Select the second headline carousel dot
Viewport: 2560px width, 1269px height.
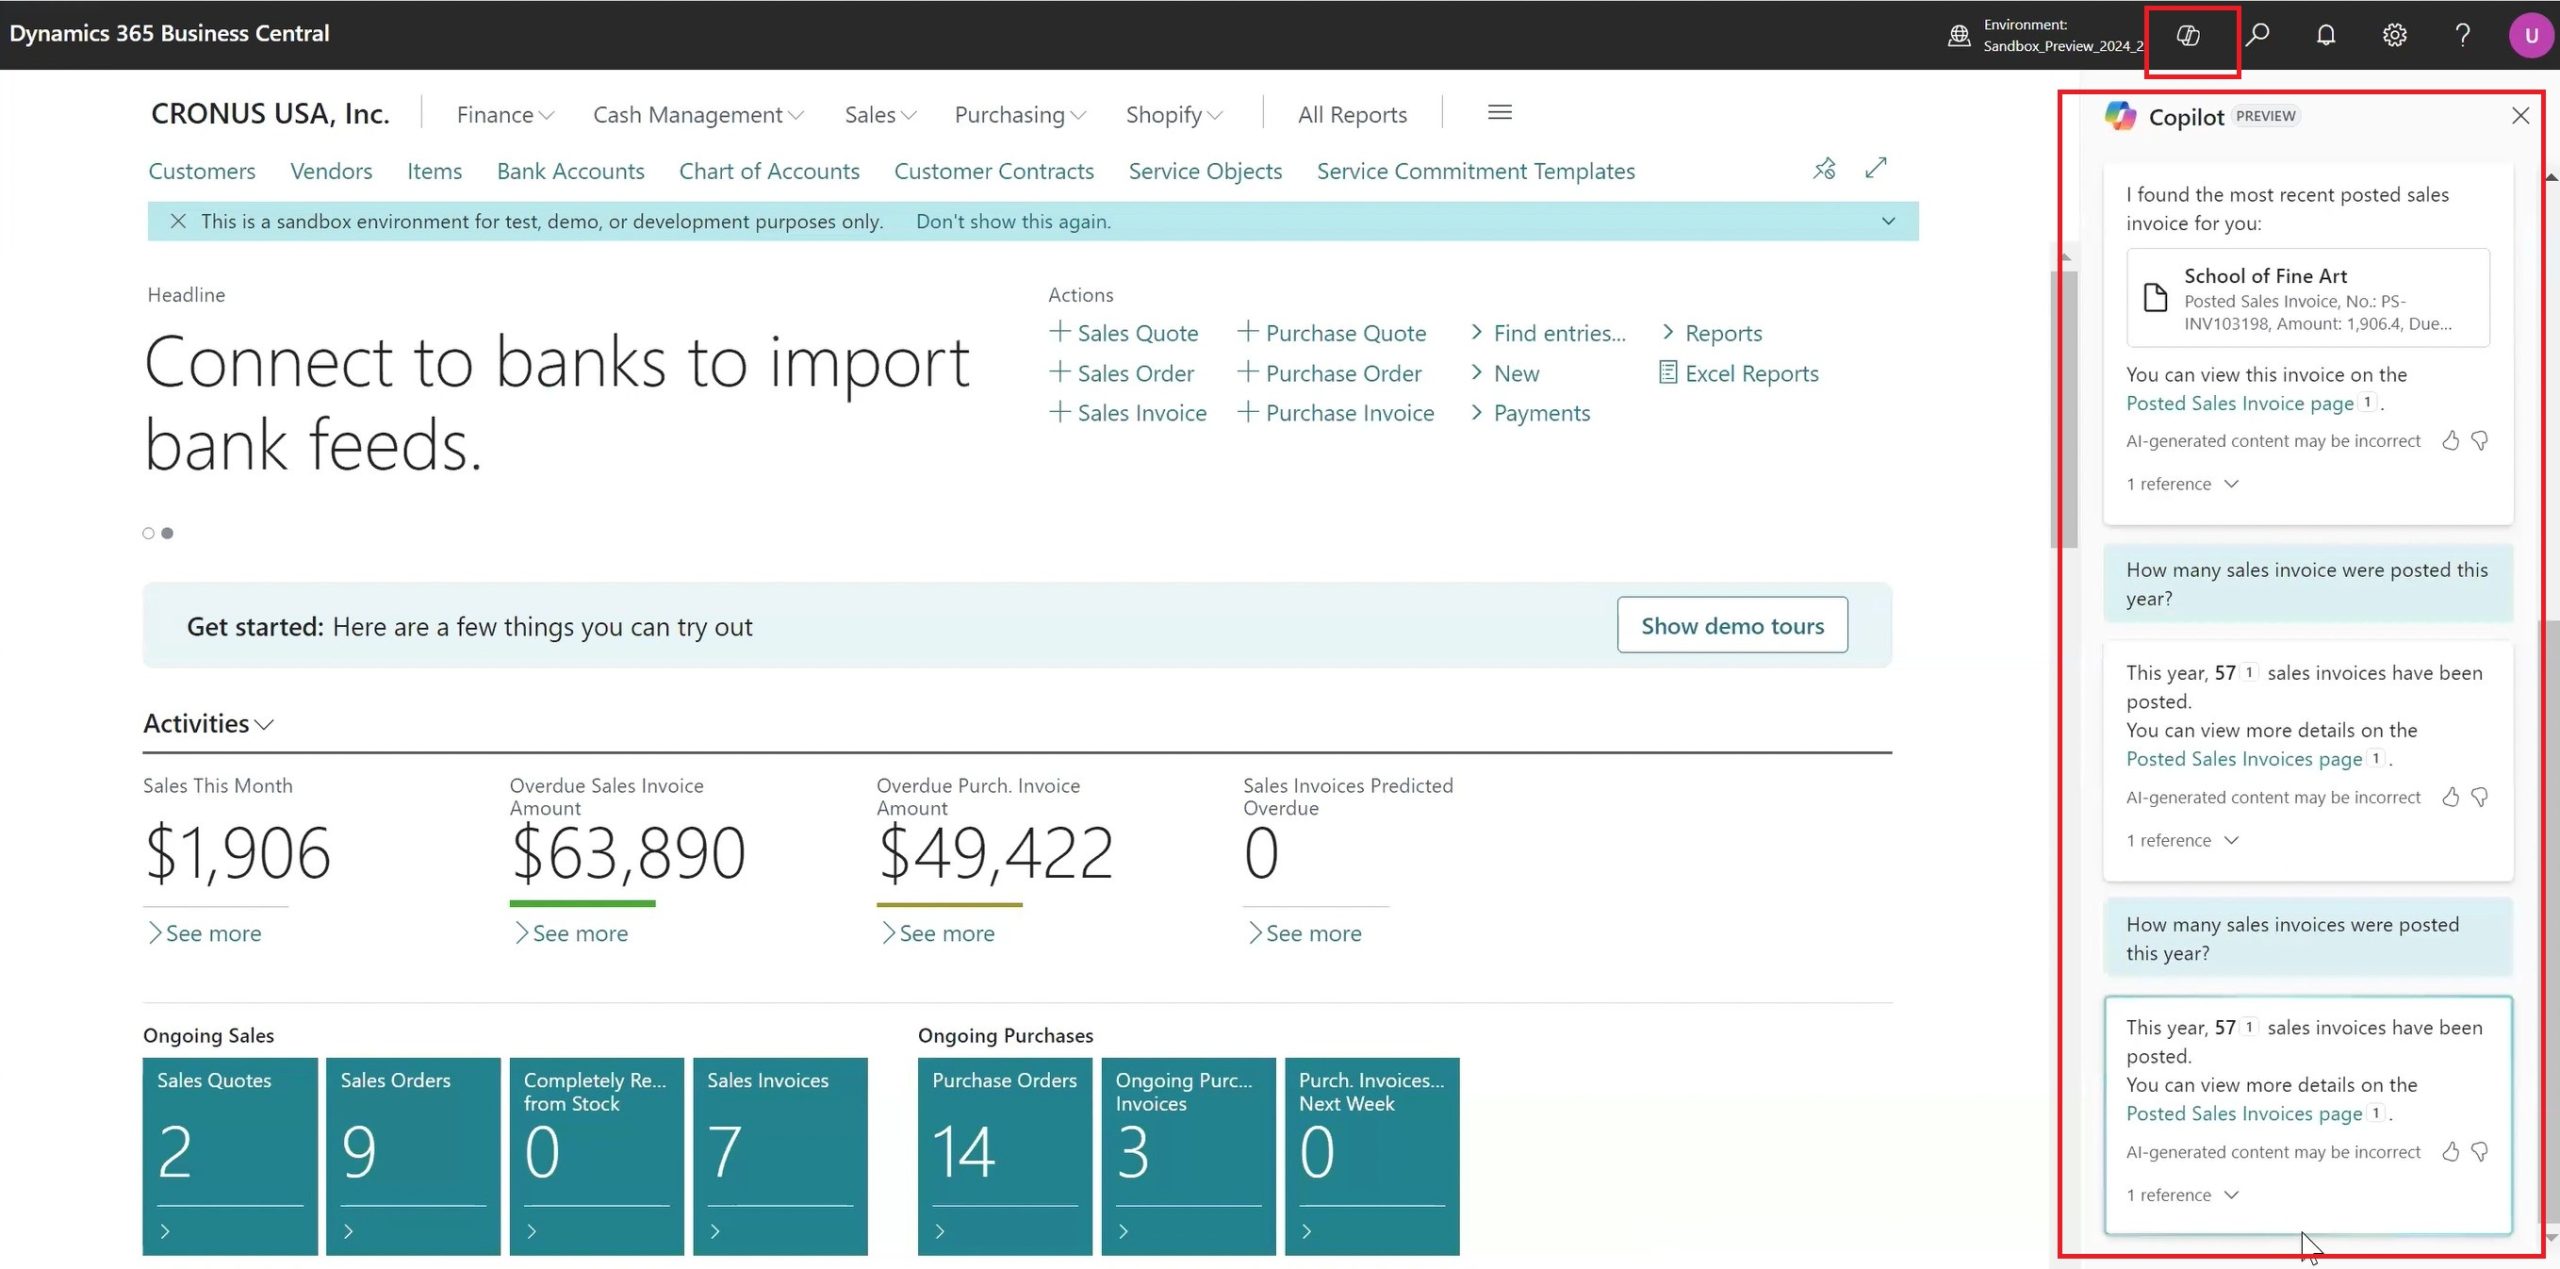167,533
